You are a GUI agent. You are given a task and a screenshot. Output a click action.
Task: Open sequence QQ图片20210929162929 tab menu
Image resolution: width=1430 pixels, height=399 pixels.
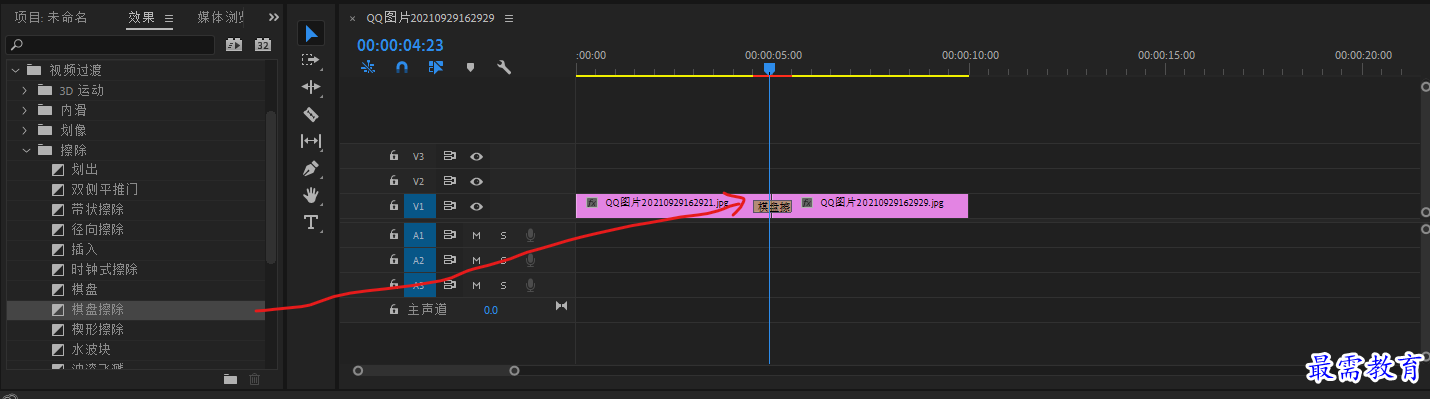[509, 18]
